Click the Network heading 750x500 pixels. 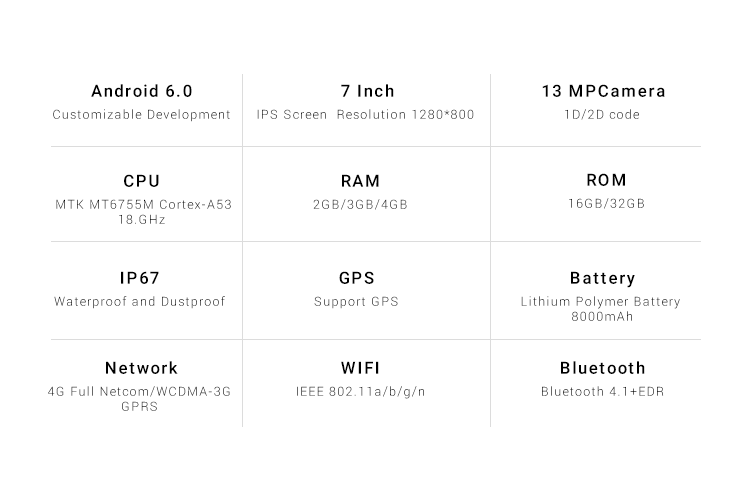142,368
